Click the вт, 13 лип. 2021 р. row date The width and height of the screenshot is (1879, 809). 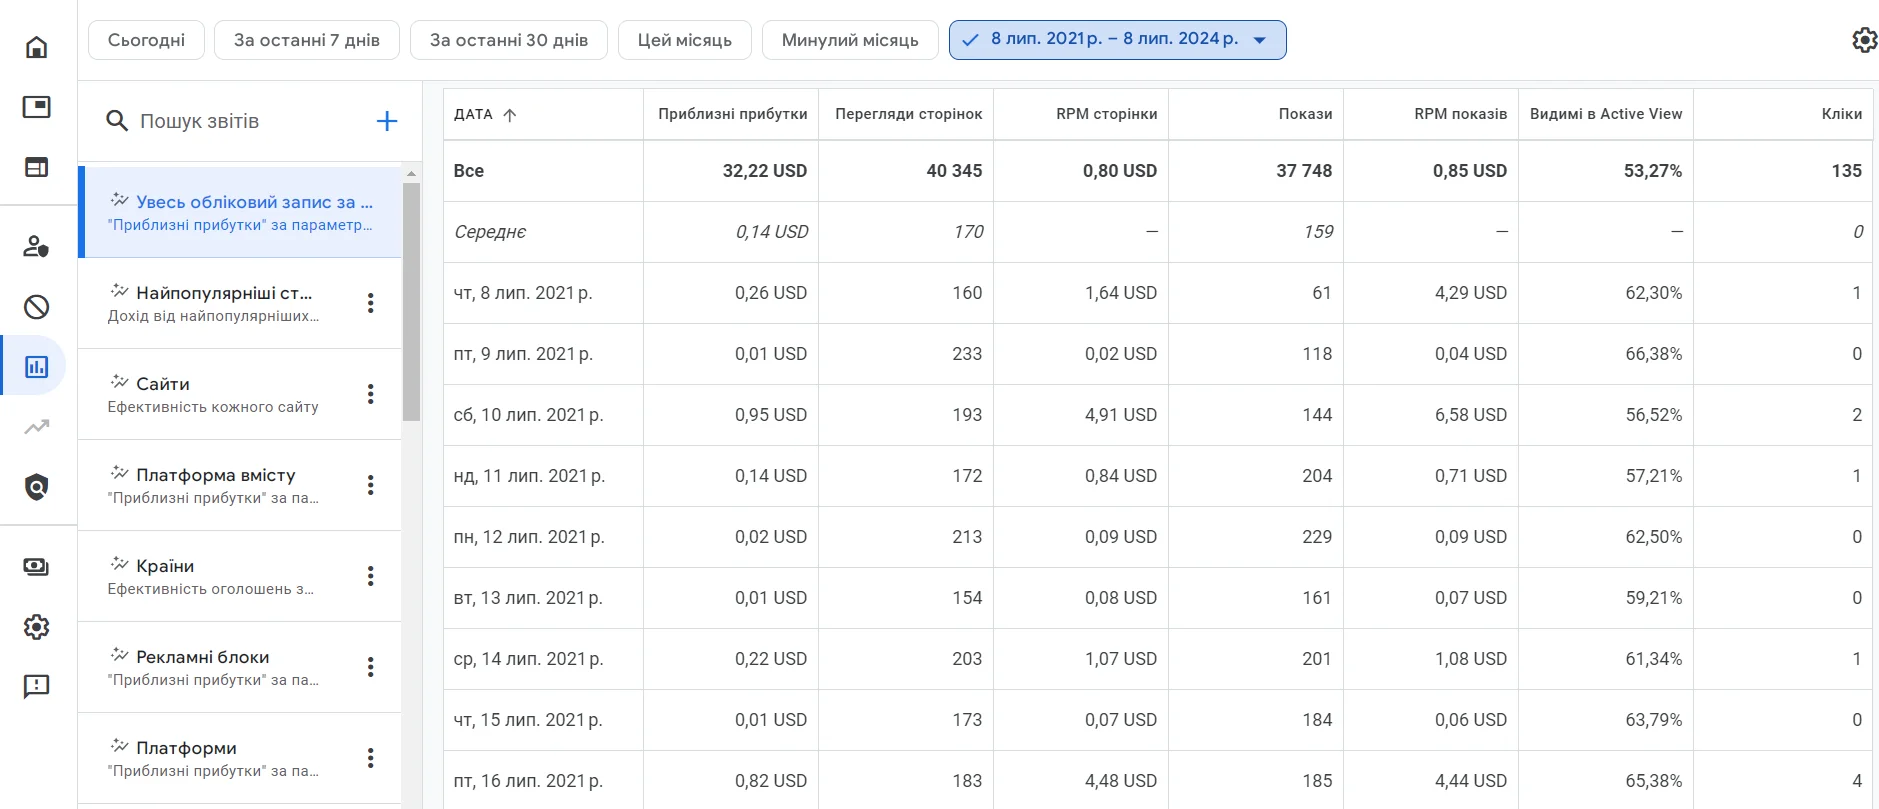[528, 598]
